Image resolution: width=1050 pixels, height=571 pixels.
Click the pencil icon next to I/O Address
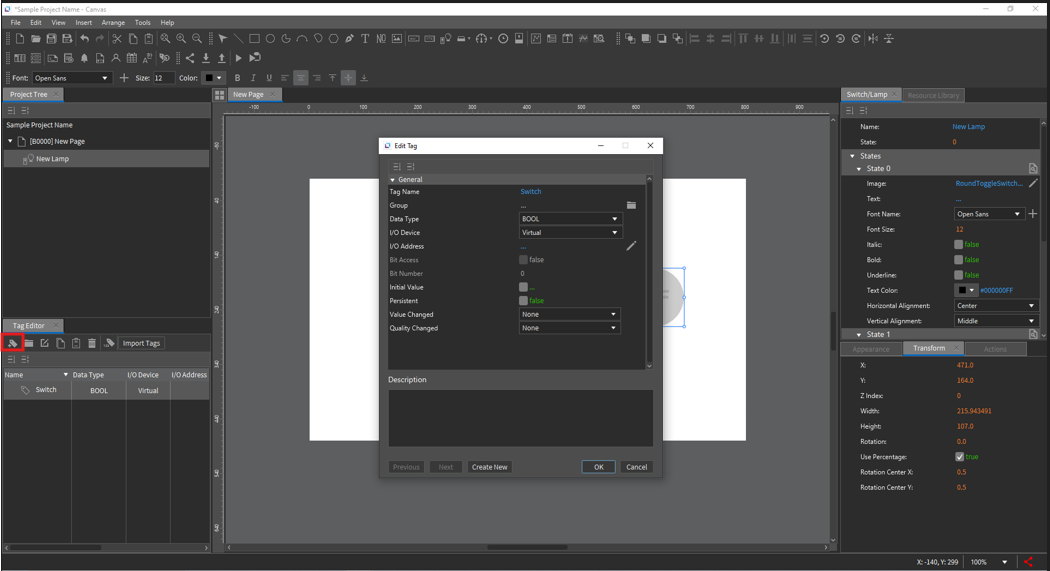(x=631, y=246)
